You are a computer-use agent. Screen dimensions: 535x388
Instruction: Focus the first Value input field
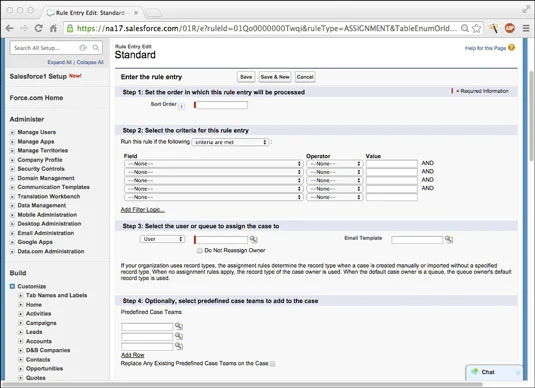tap(392, 164)
